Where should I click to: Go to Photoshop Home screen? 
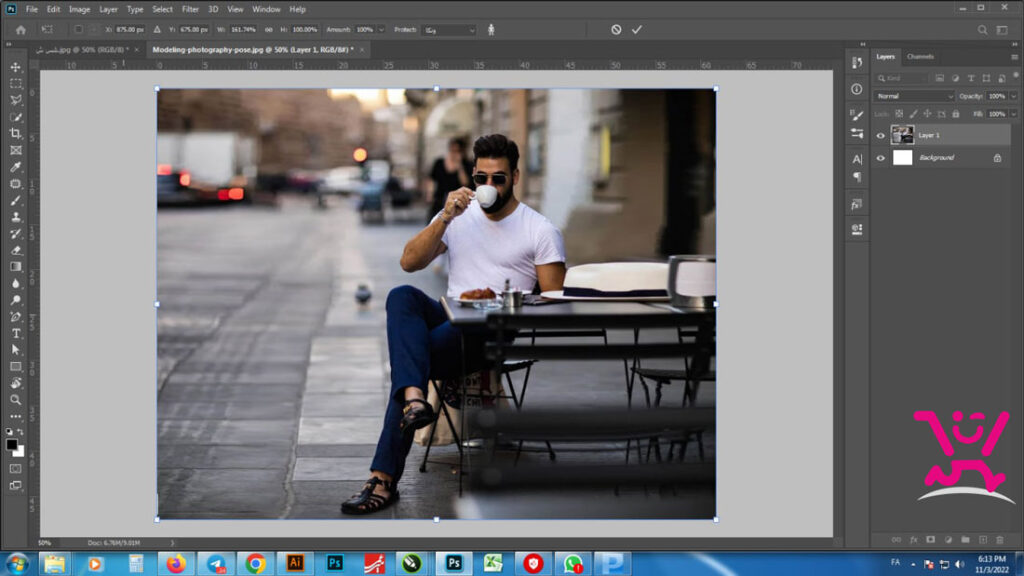tap(21, 29)
